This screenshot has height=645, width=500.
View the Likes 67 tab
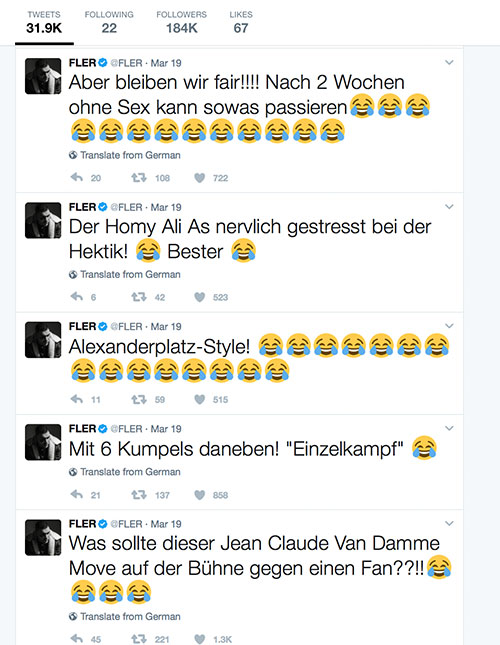(241, 22)
